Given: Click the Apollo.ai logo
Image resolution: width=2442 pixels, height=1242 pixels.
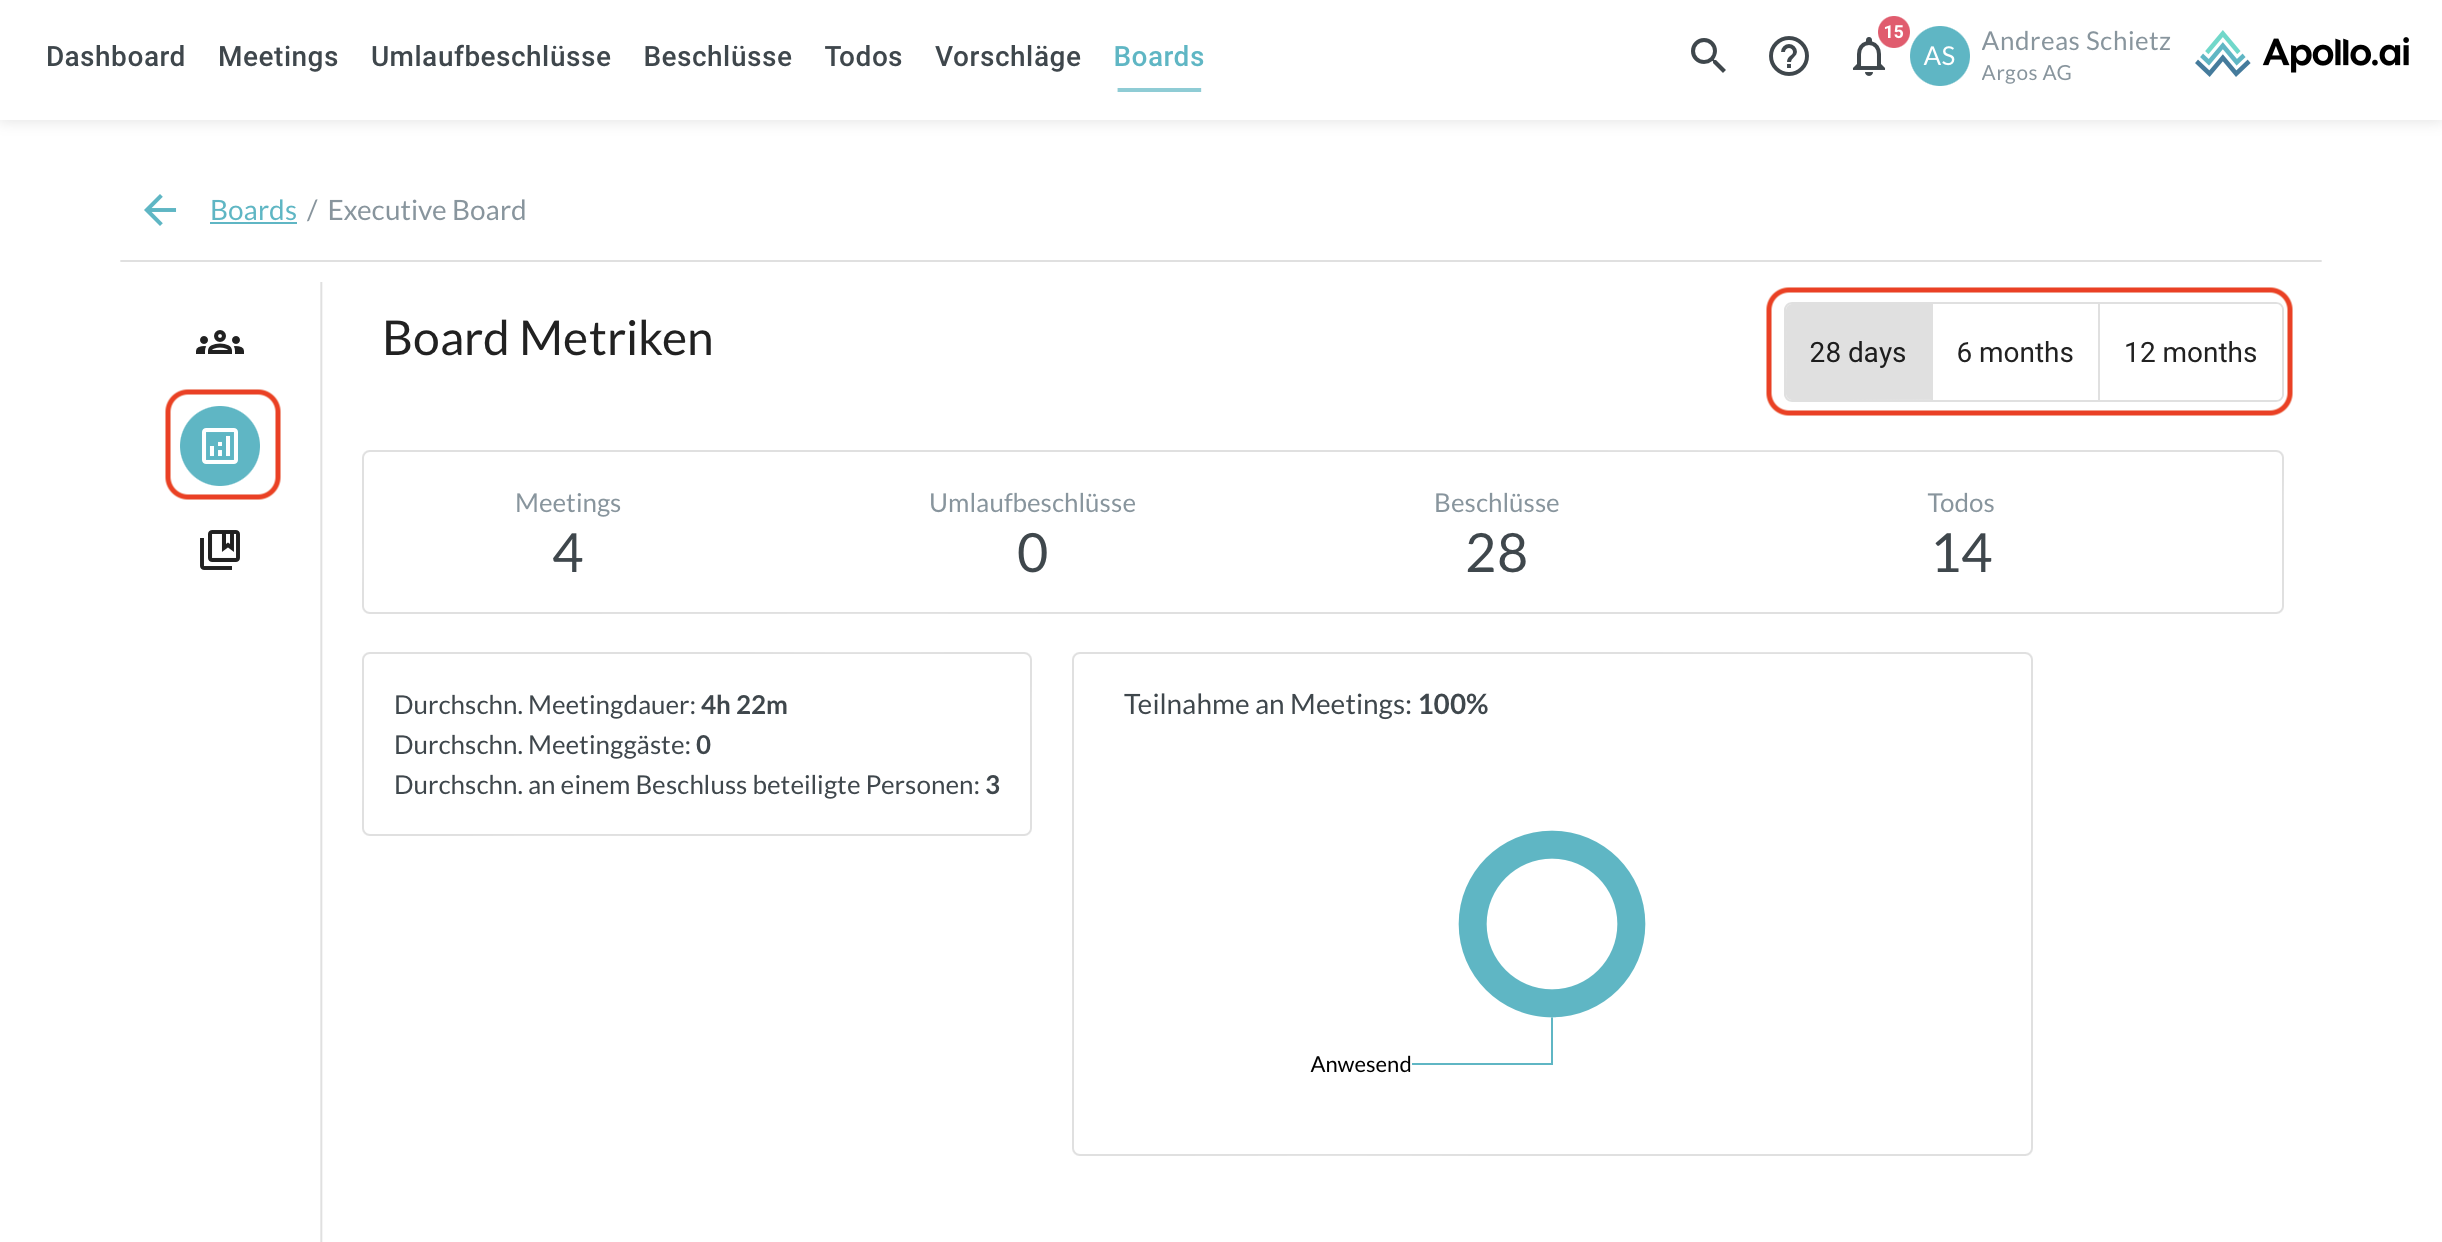Looking at the screenshot, I should click(x=2302, y=54).
